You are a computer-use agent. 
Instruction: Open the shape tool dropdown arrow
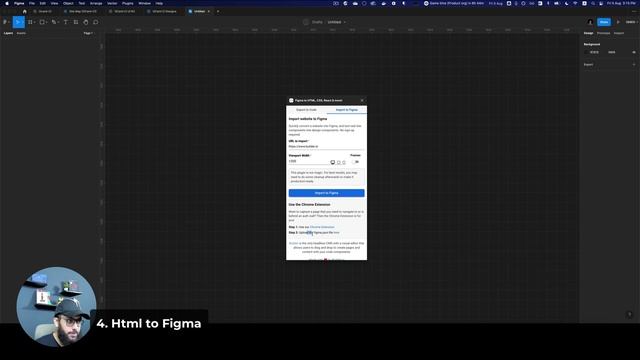tap(46, 22)
